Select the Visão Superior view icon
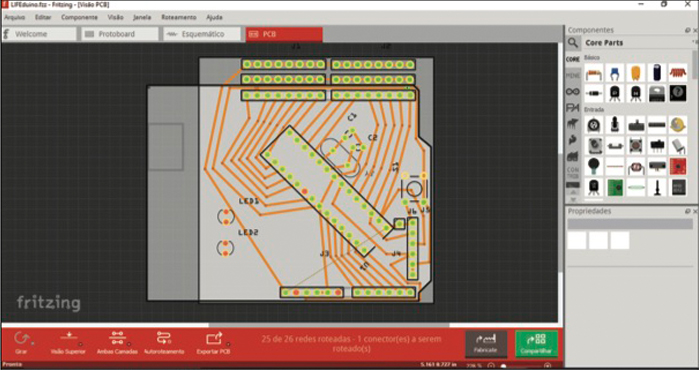The image size is (699, 370). (69, 337)
